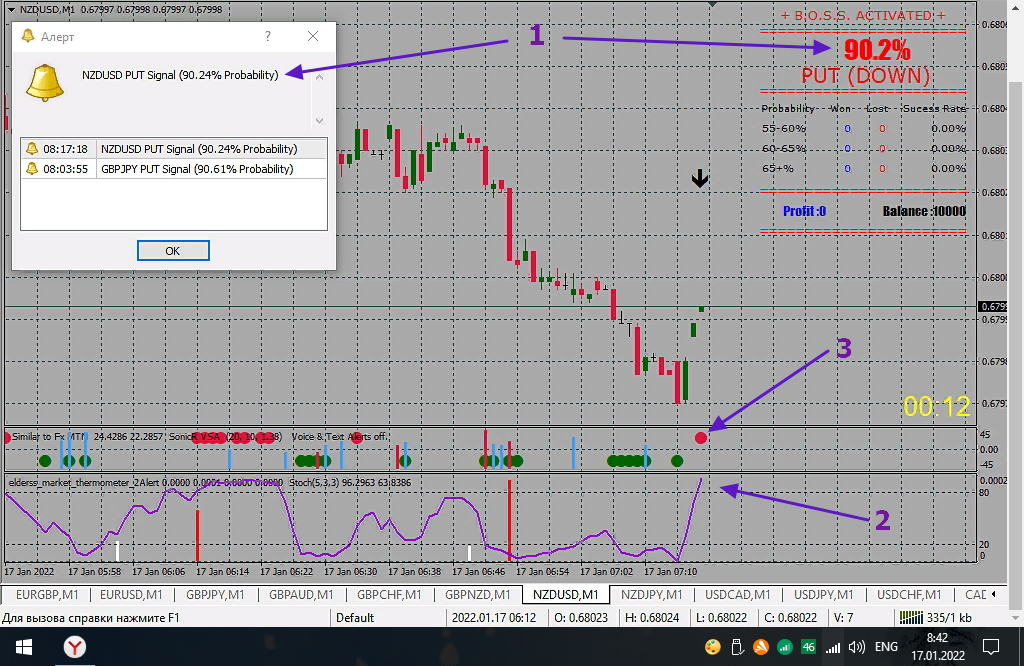1024x666 pixels.
Task: Click the active NZDUSD,M1 chart tab
Action: click(x=566, y=595)
